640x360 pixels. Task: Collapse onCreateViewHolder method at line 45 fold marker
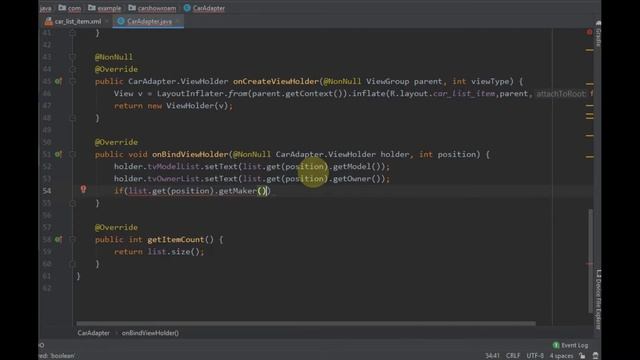73,81
